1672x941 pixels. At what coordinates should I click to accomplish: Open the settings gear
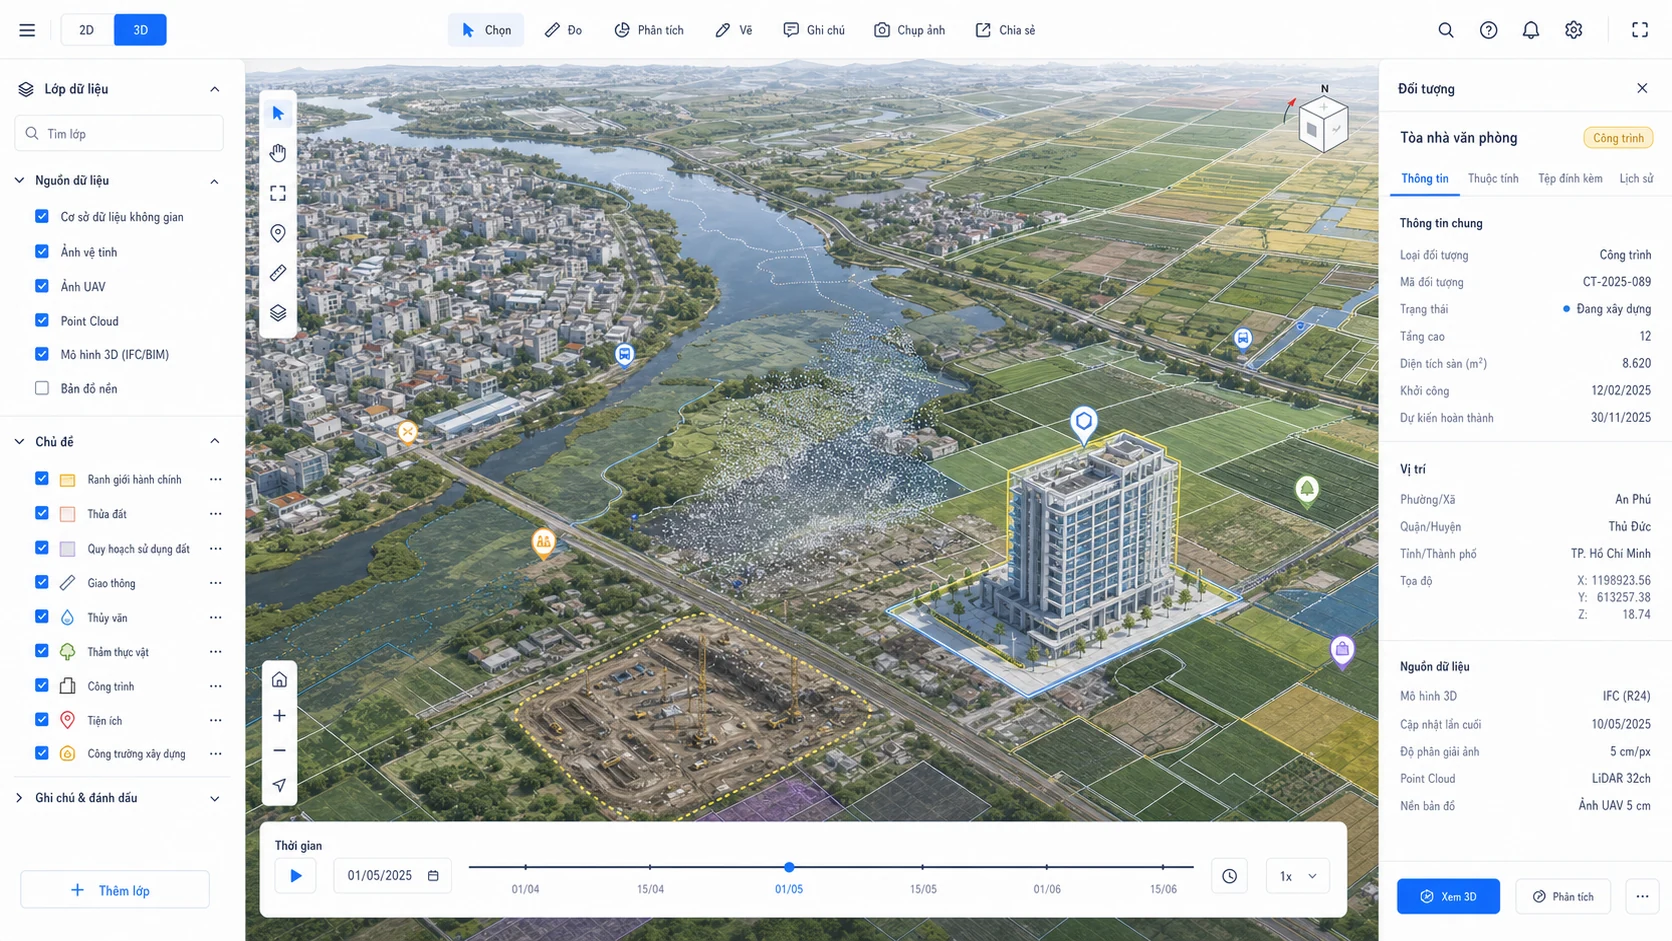click(x=1574, y=30)
